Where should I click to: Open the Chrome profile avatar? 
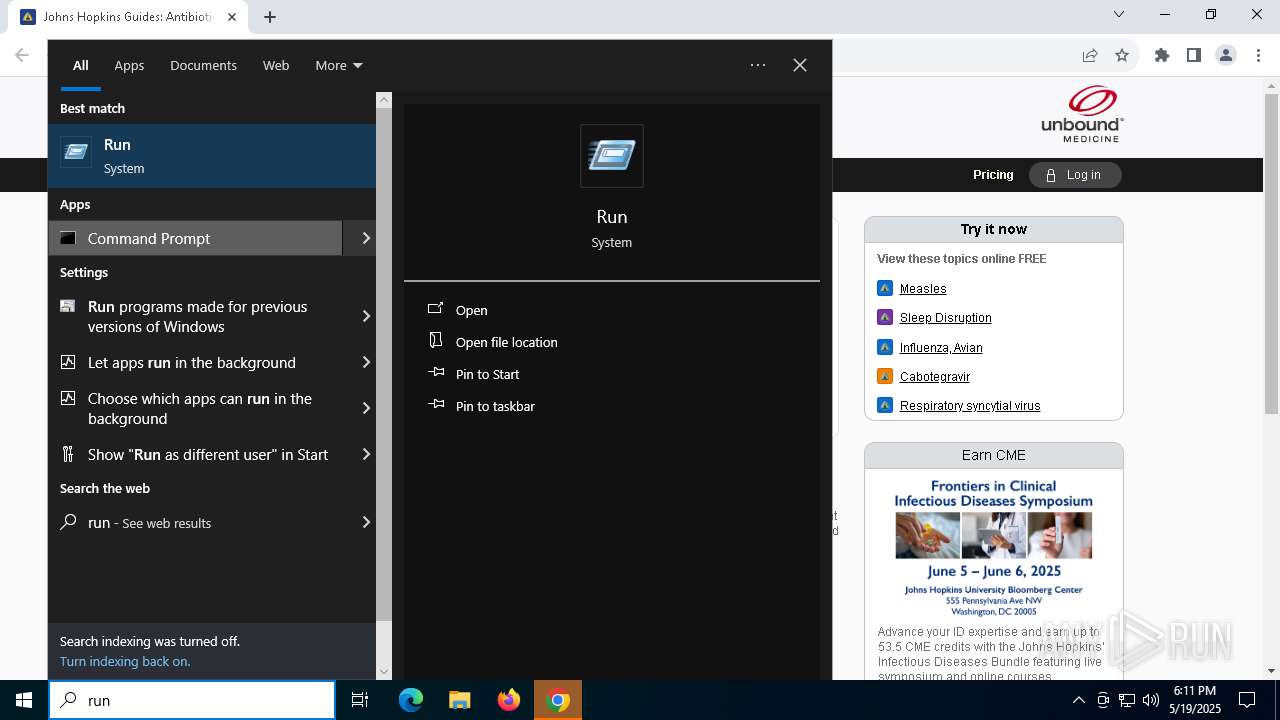[x=1226, y=55]
